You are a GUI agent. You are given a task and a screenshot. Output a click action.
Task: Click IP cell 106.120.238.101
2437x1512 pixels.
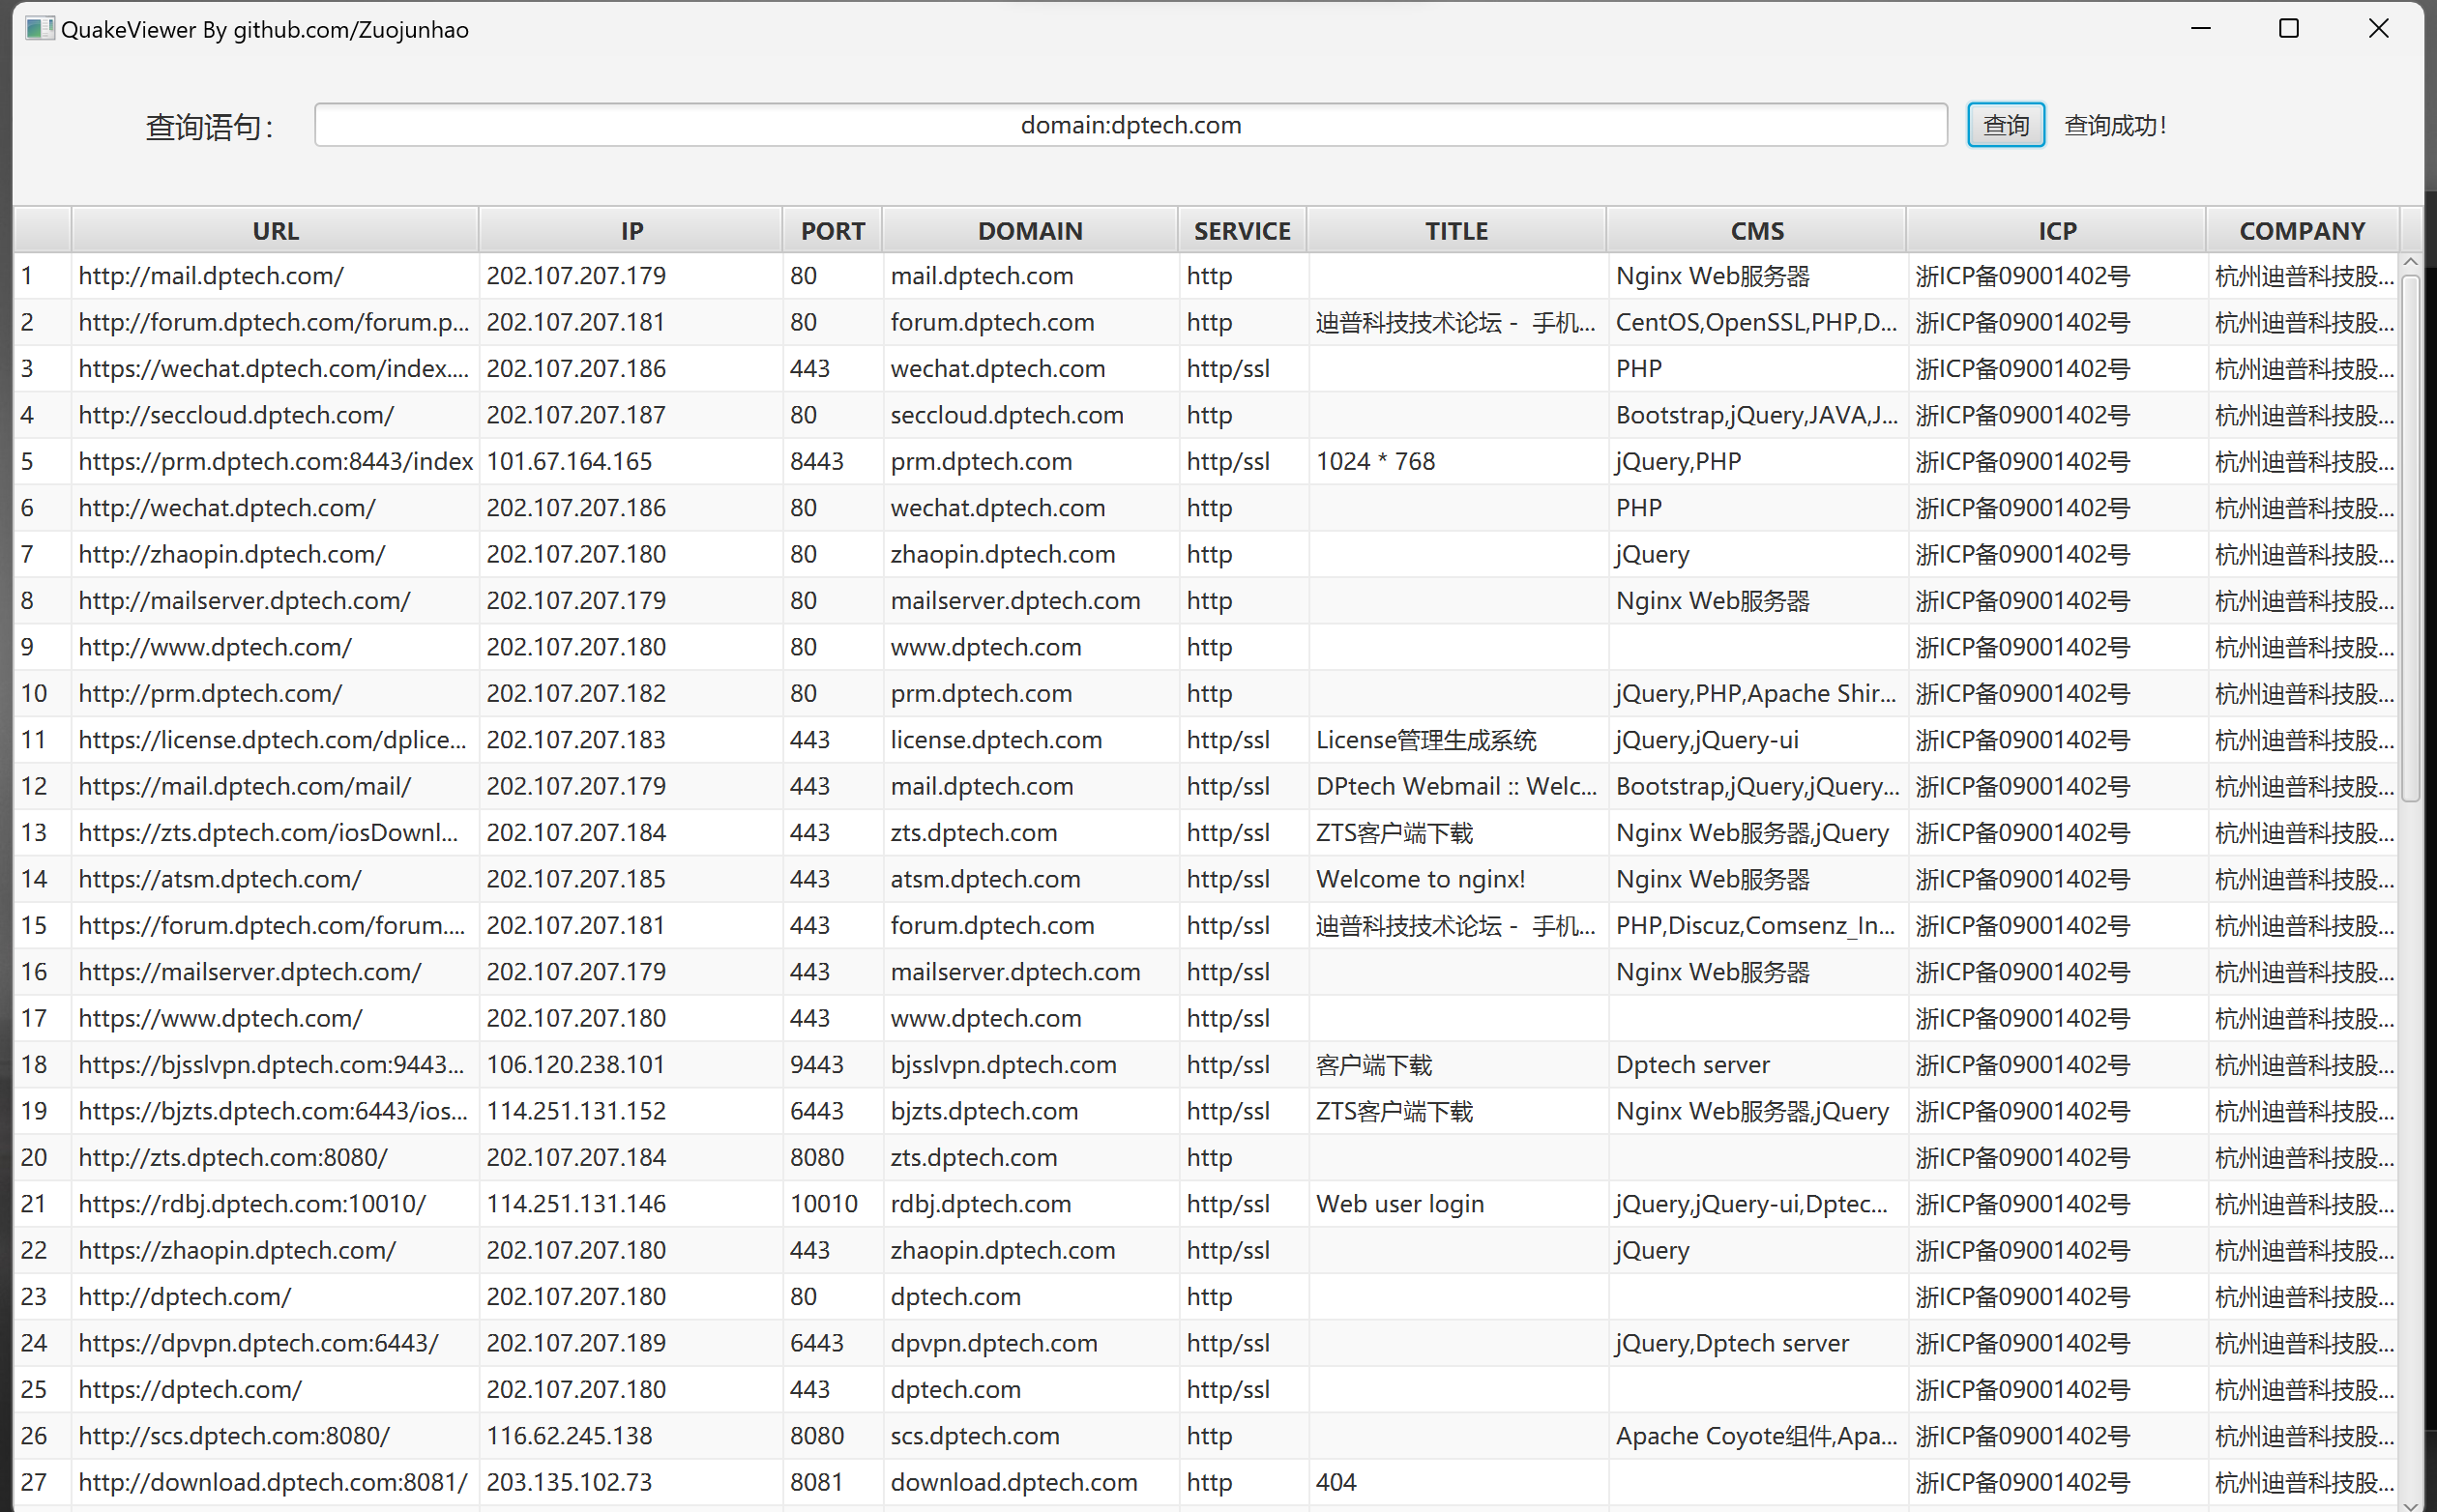pos(575,1065)
